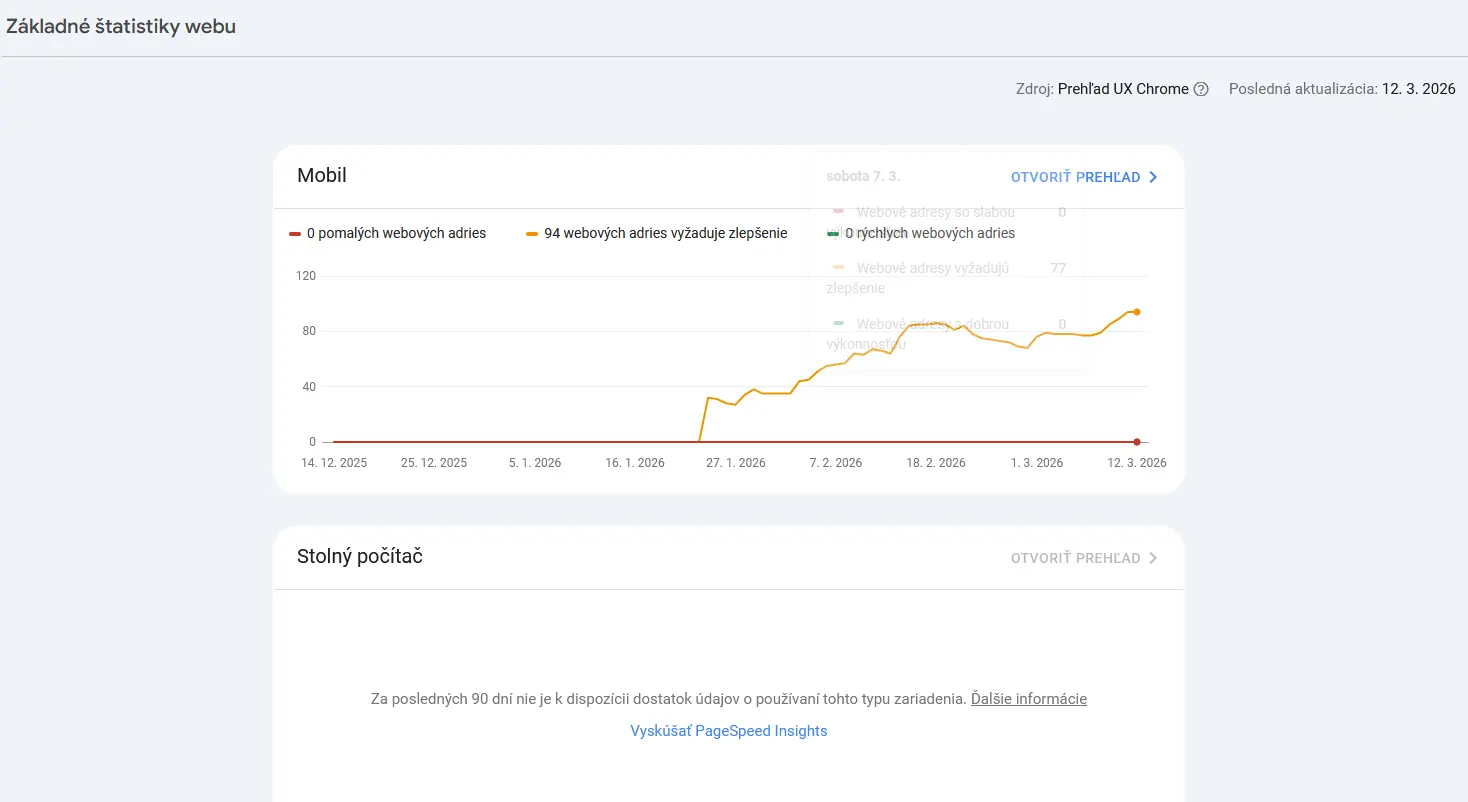Click the Stolný počítač card title
The width and height of the screenshot is (1468, 802).
pos(360,556)
